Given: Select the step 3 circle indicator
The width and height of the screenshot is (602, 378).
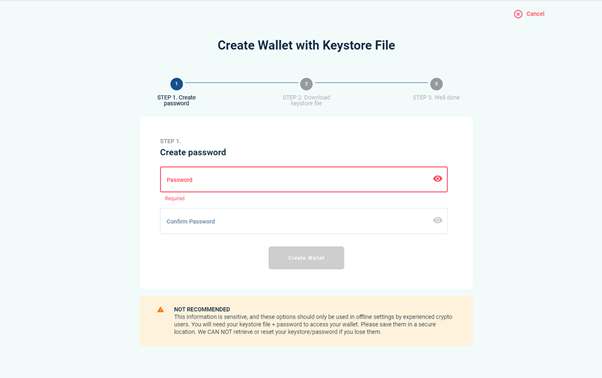Looking at the screenshot, I should click(436, 84).
